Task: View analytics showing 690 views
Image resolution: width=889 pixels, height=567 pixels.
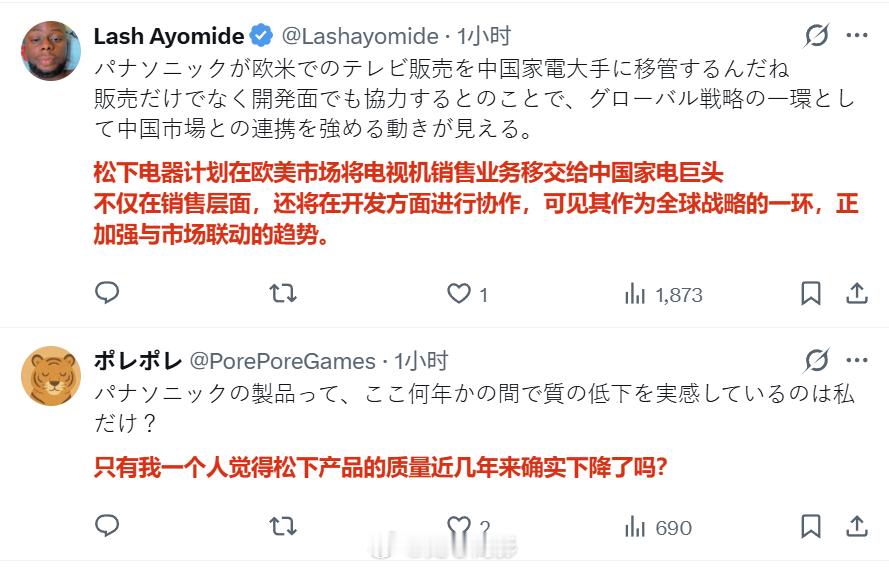Action: tap(658, 527)
